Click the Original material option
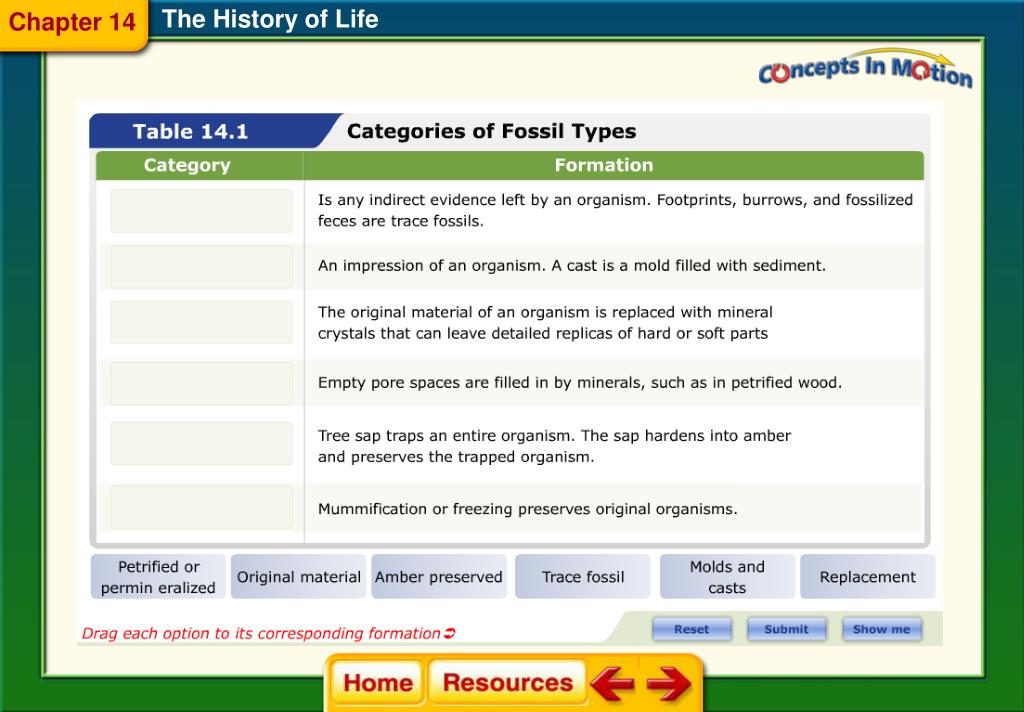This screenshot has width=1024, height=712. point(298,576)
